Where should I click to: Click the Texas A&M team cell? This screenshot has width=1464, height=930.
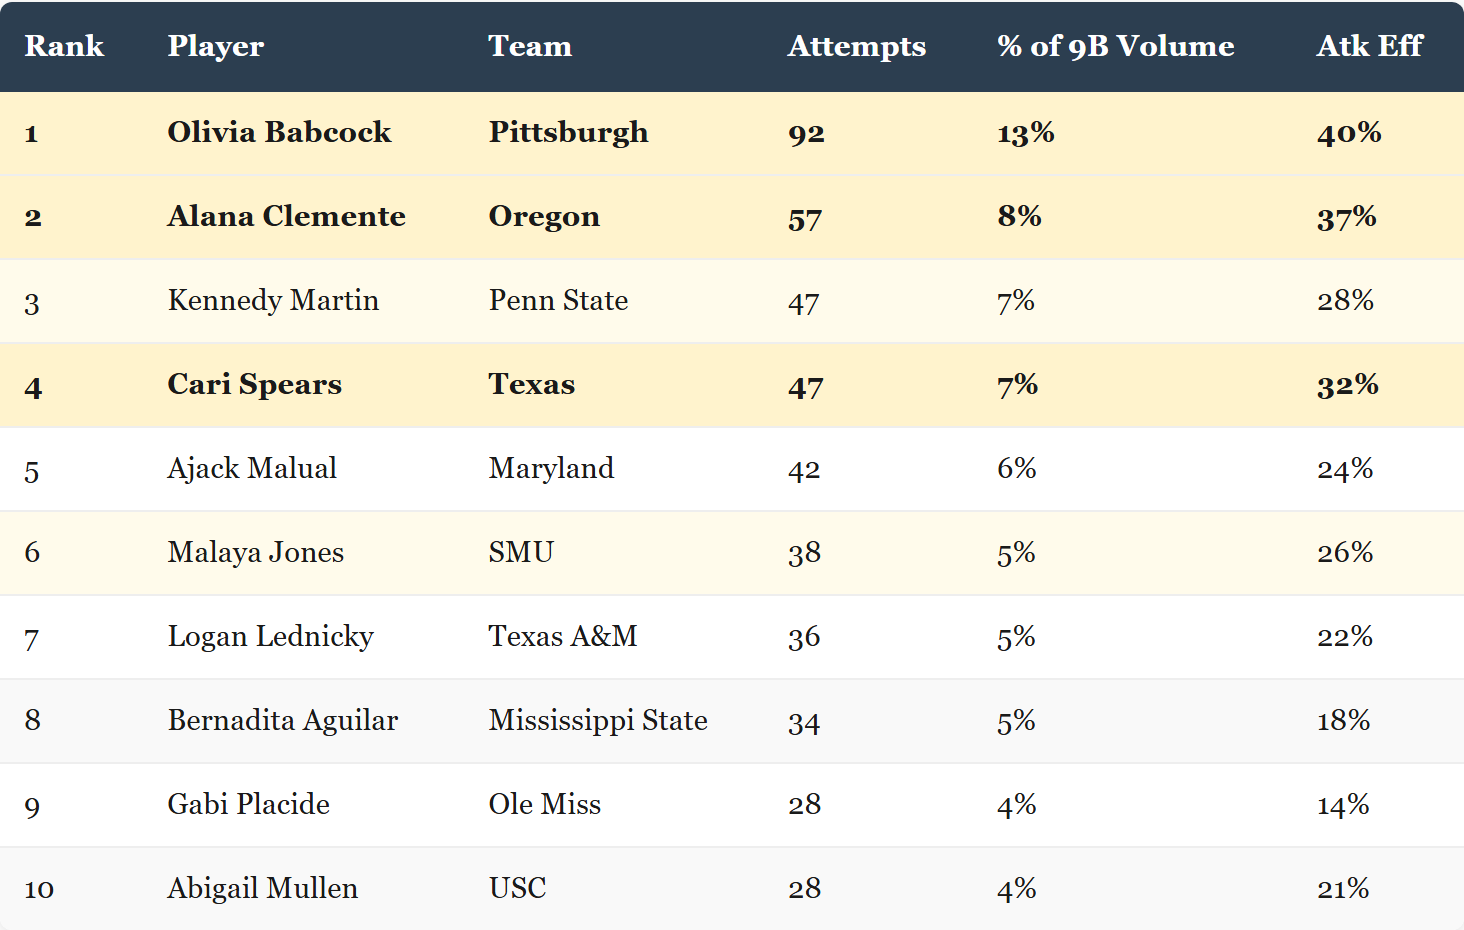point(562,636)
